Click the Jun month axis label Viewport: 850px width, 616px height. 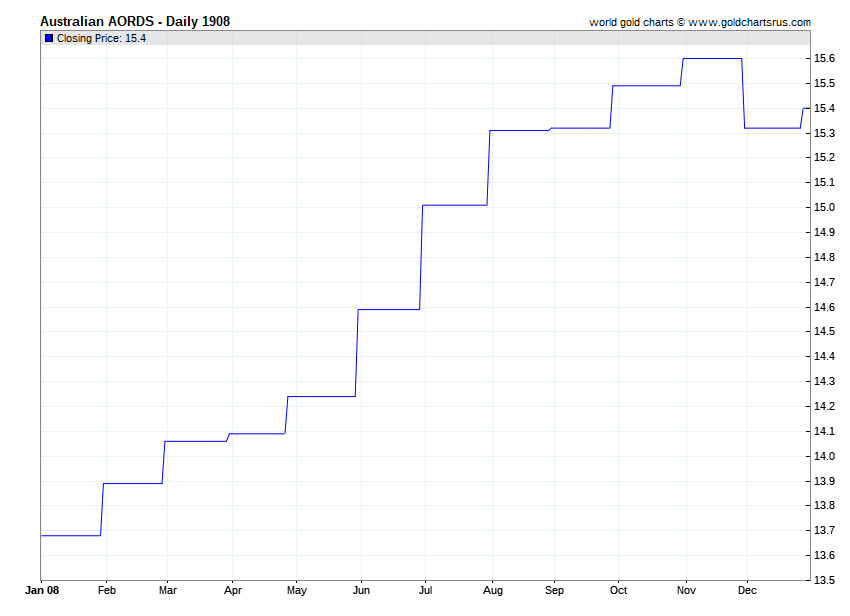point(361,590)
